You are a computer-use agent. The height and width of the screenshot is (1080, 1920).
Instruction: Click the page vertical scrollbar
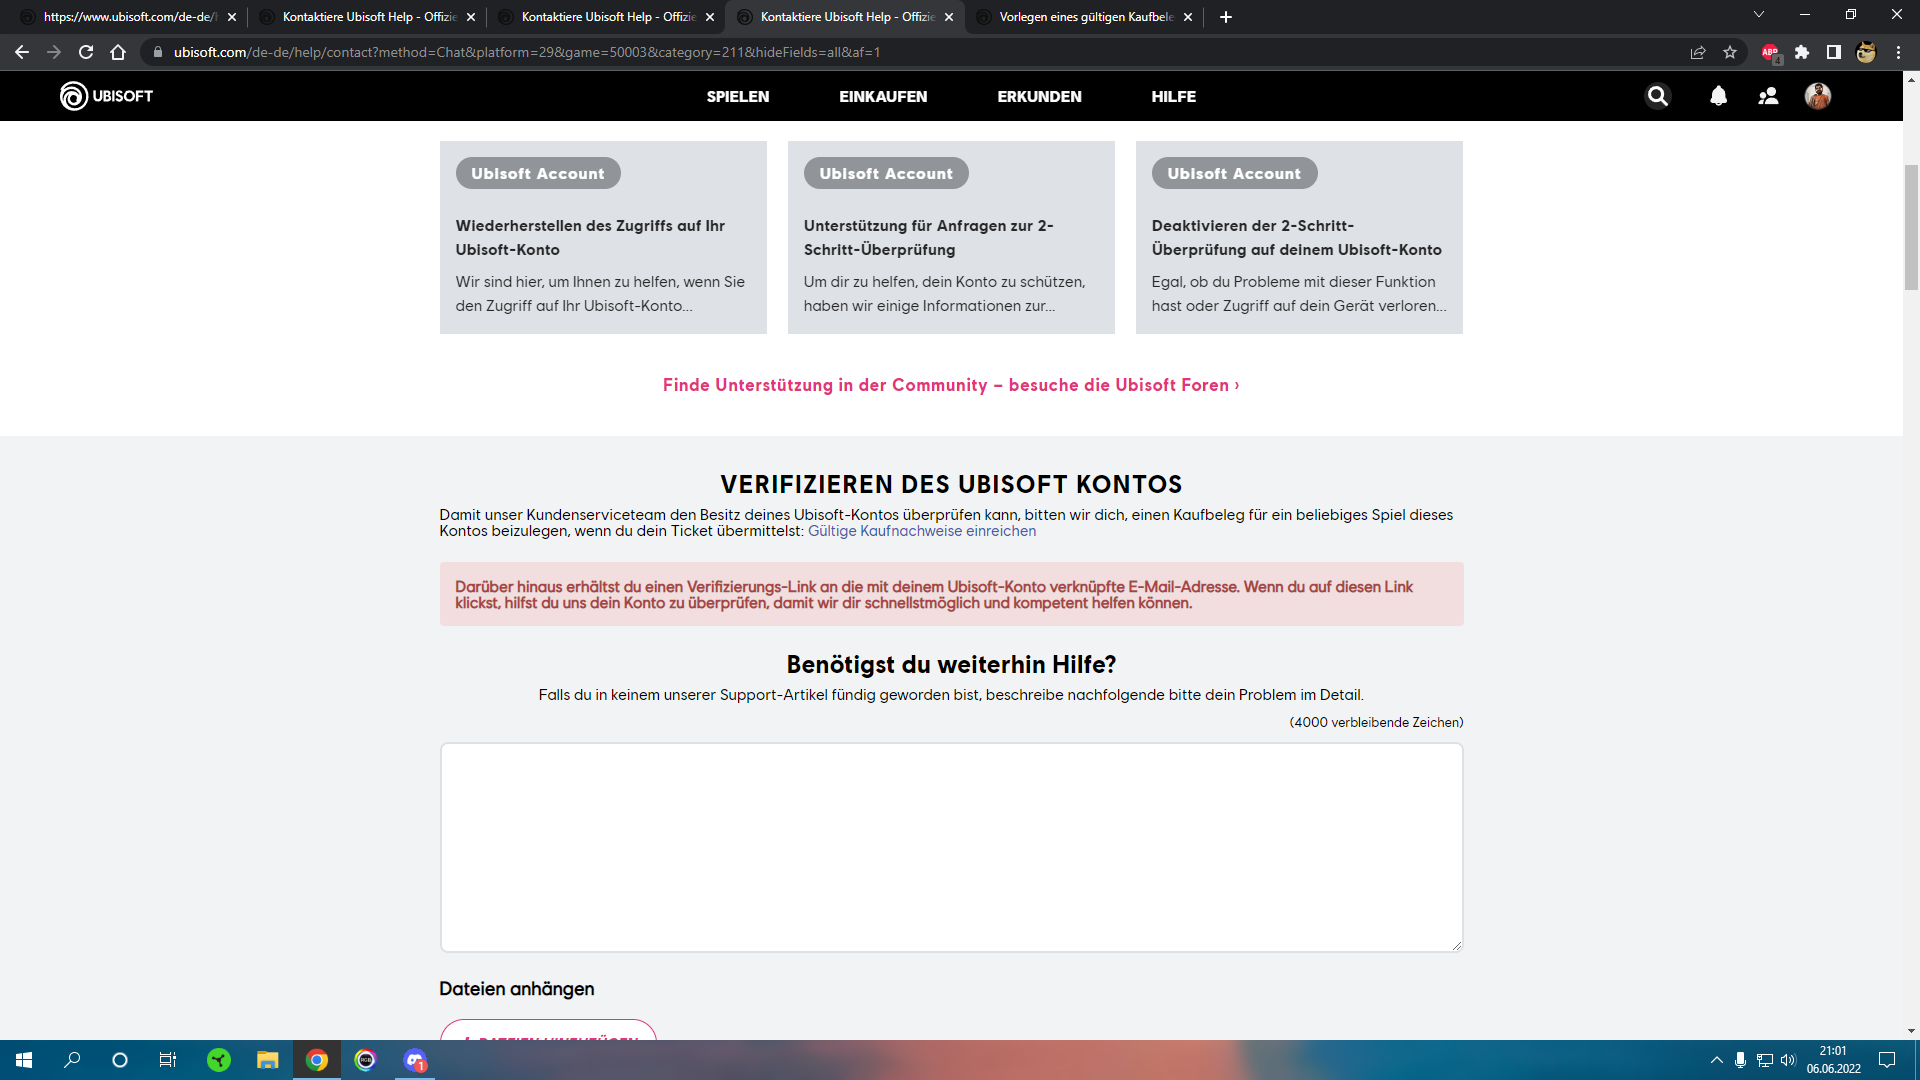click(x=1911, y=227)
